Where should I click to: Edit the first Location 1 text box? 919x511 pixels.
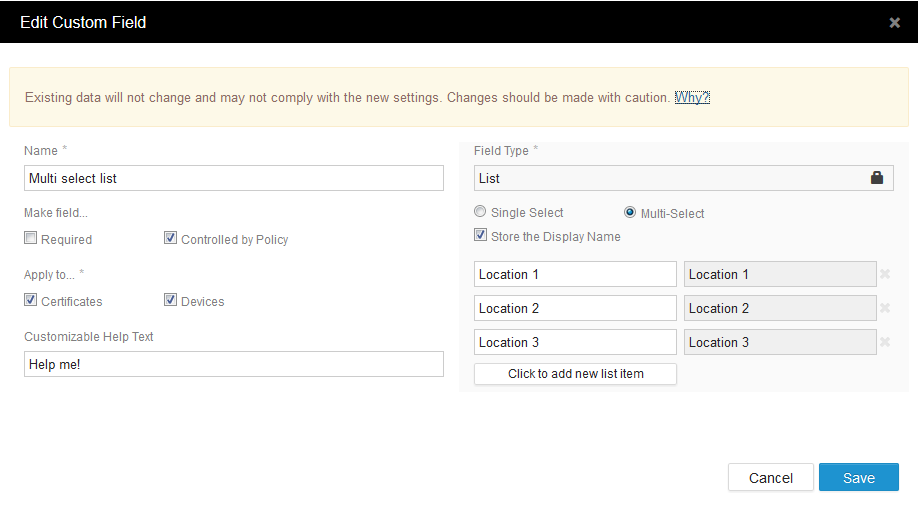575,274
